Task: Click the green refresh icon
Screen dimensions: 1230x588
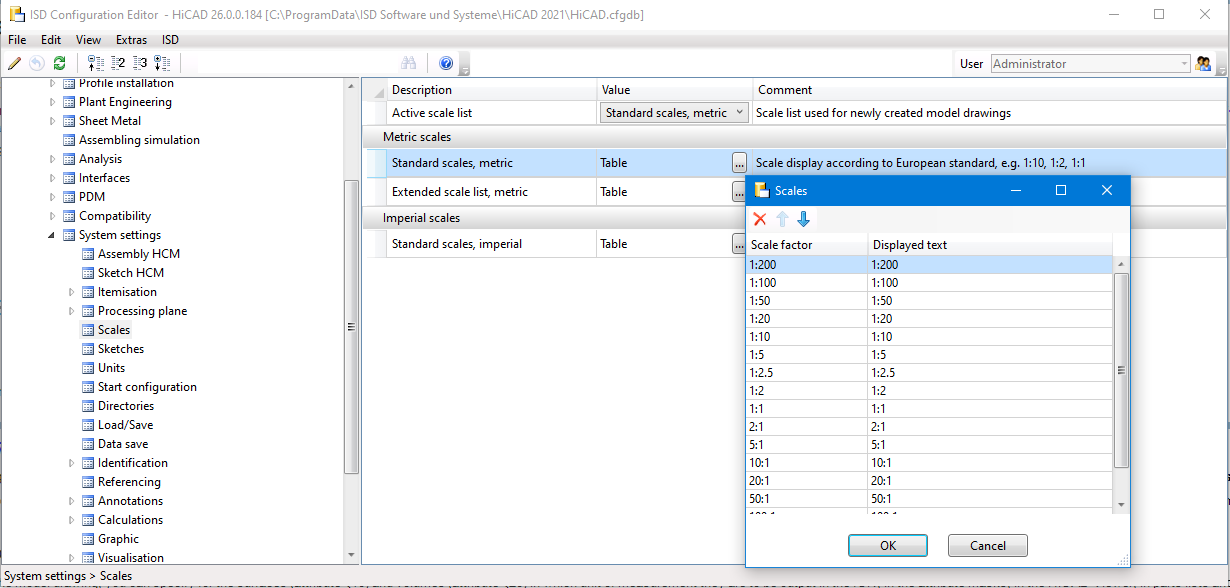Action: [59, 63]
